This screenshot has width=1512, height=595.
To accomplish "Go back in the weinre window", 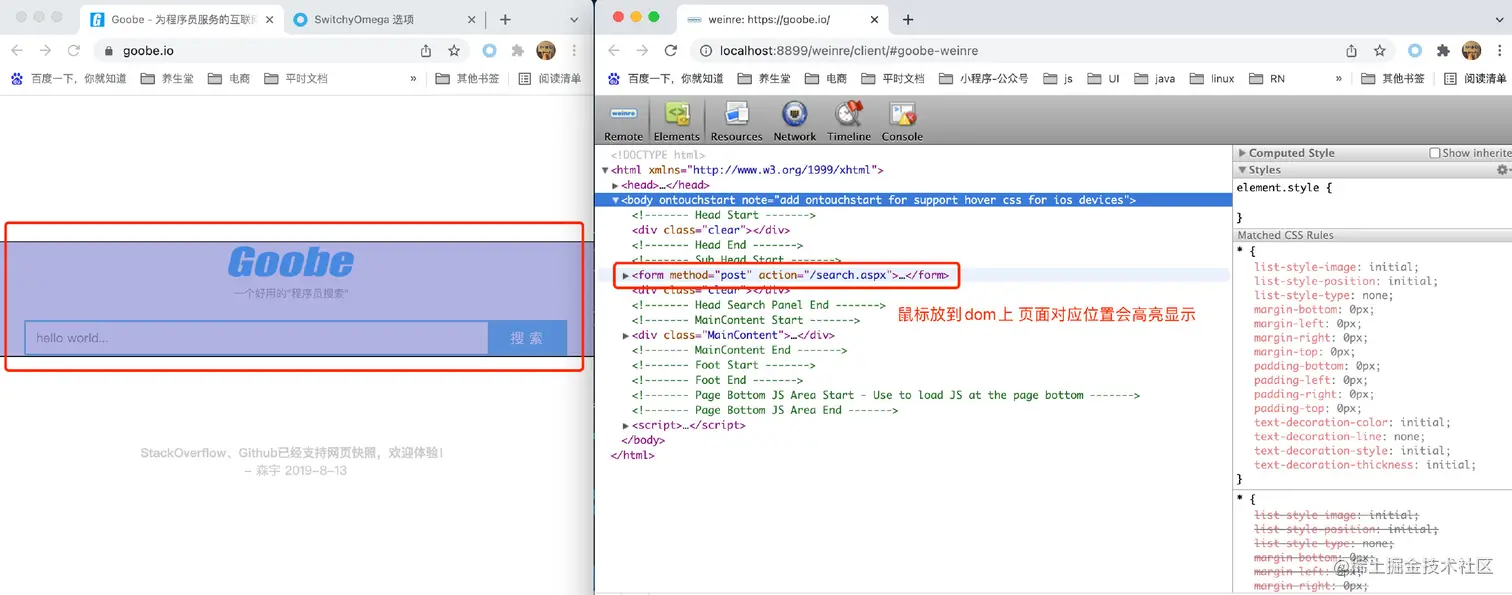I will [614, 50].
